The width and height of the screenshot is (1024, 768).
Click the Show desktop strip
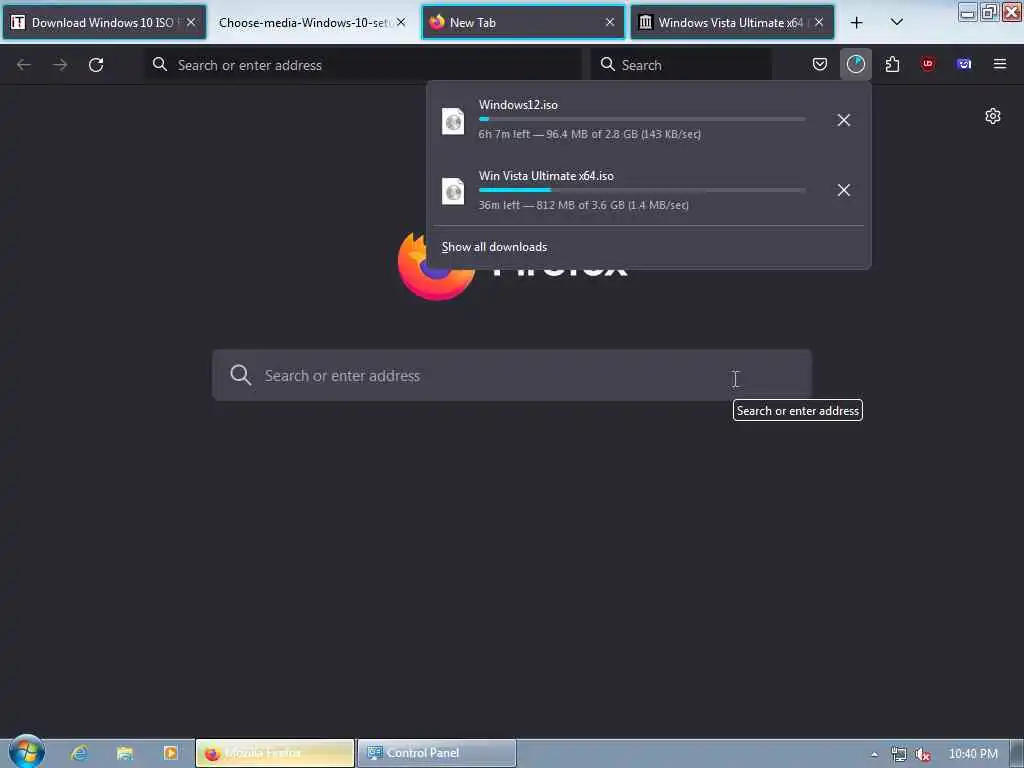(x=1017, y=753)
